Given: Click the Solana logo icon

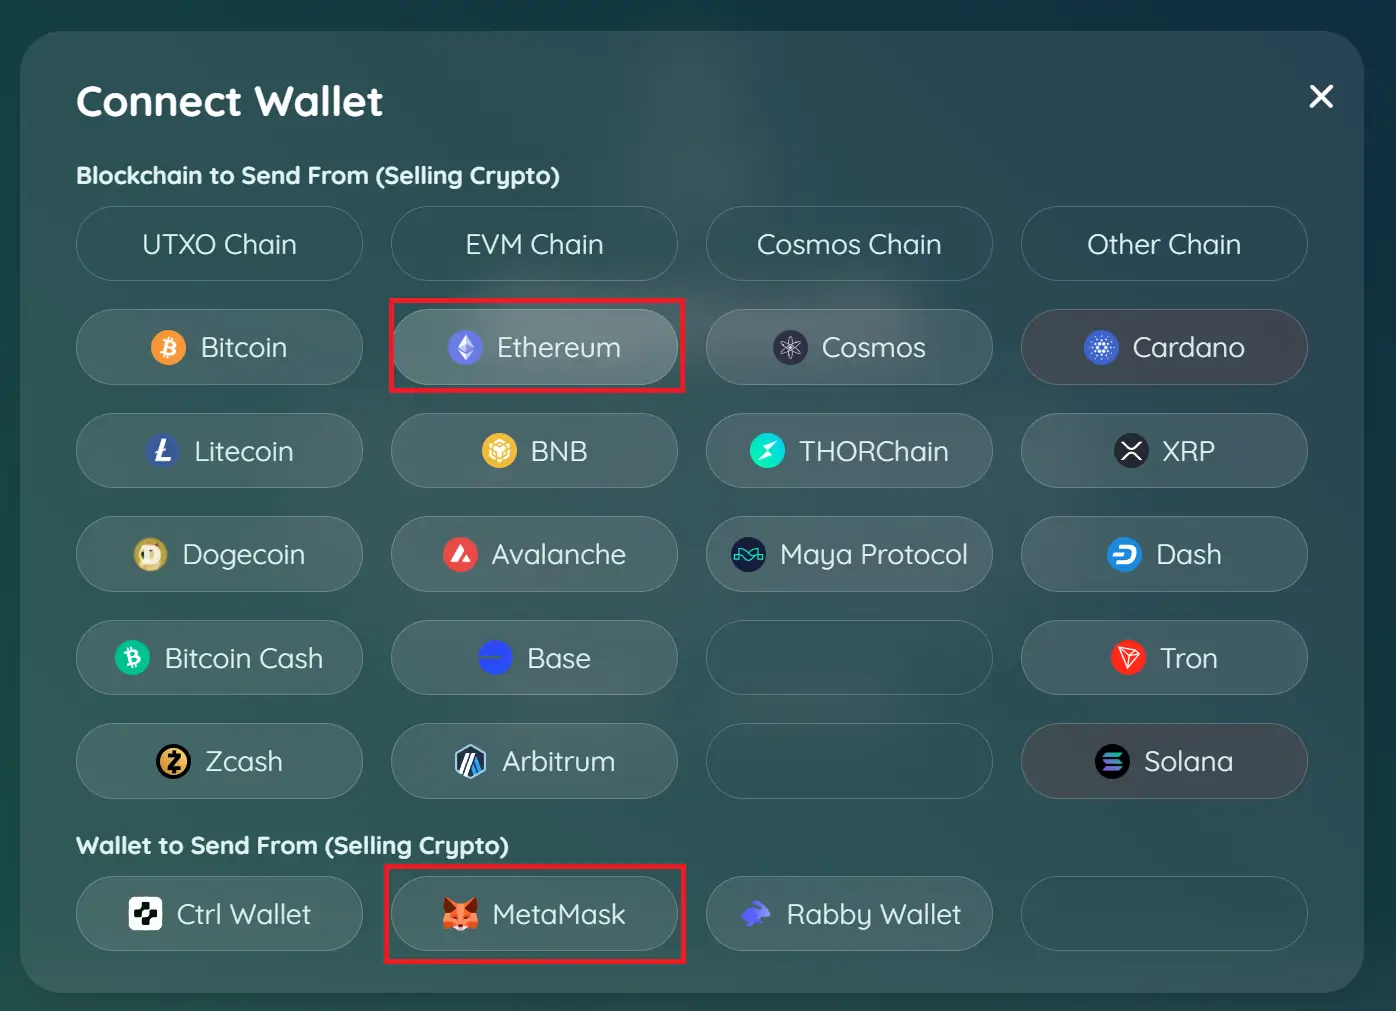Looking at the screenshot, I should pos(1112,762).
